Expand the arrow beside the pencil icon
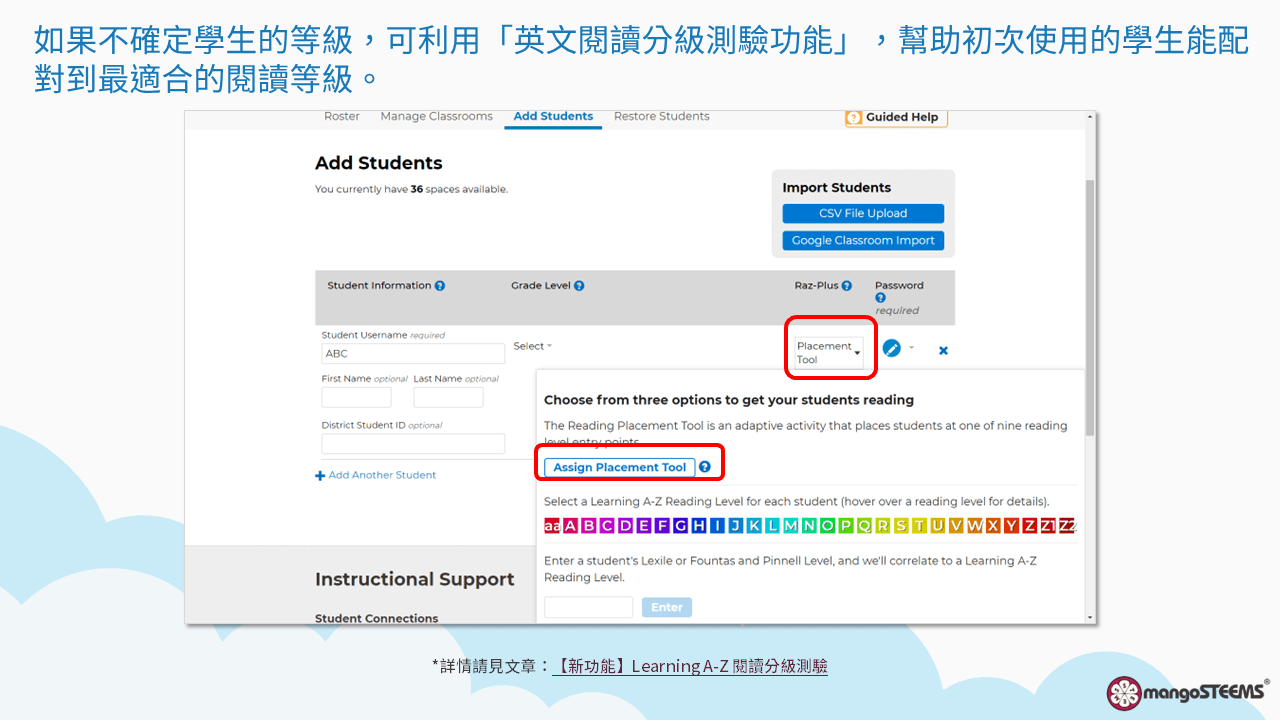This screenshot has width=1280, height=720. pos(911,348)
